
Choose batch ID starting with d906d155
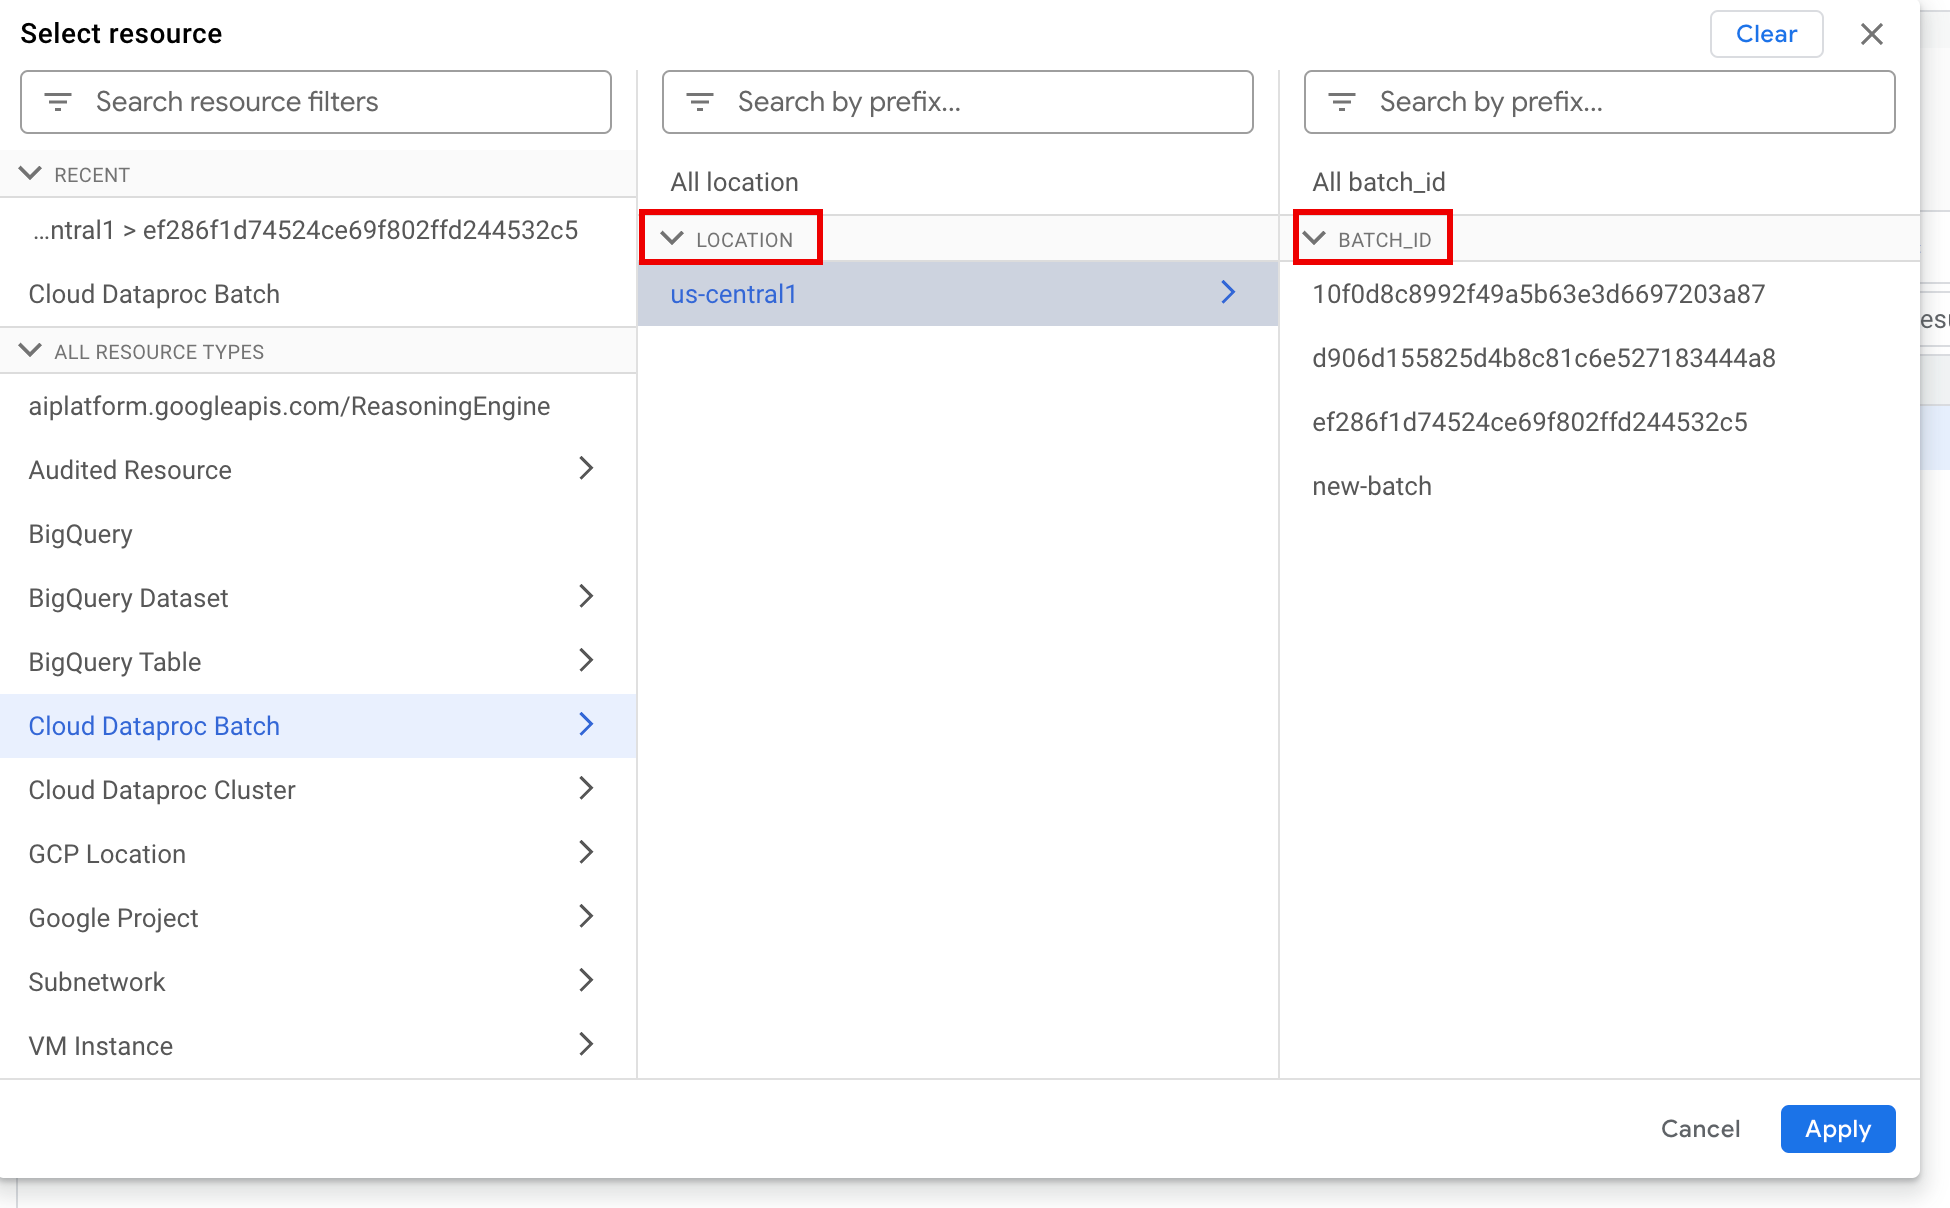(x=1543, y=358)
